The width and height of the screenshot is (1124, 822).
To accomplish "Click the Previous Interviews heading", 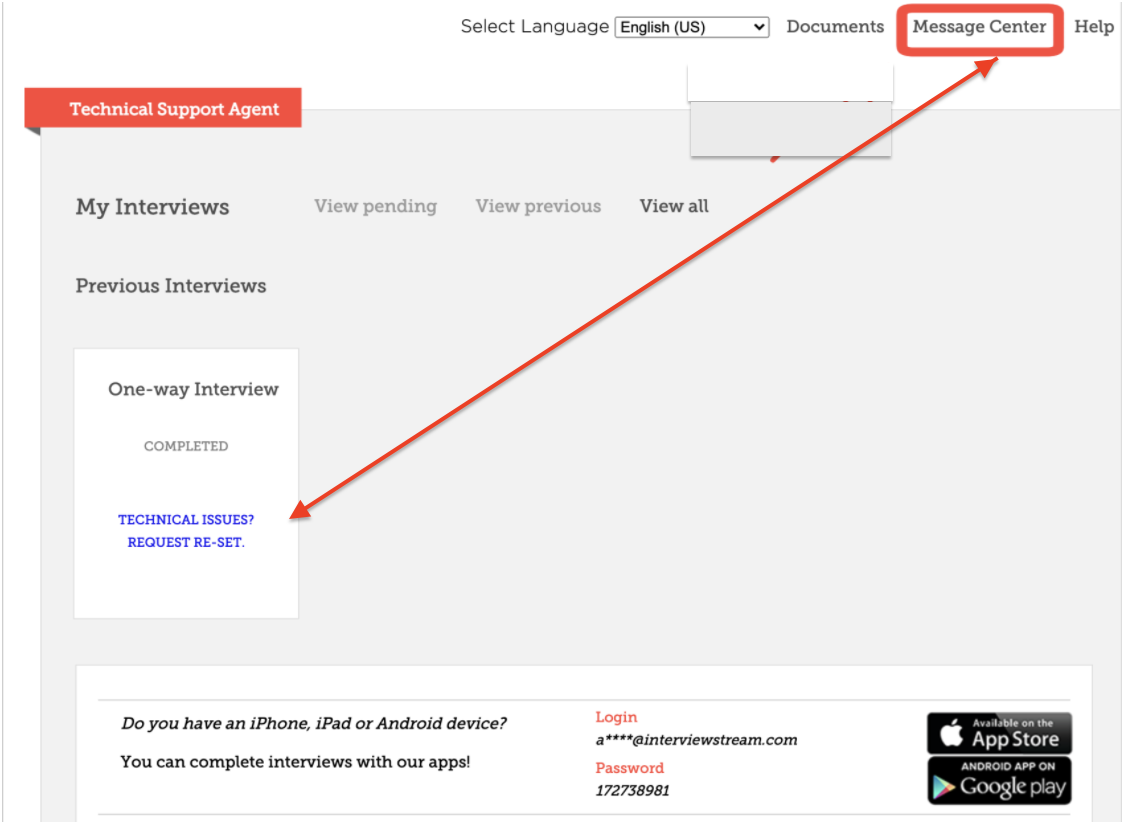I will click(x=171, y=286).
